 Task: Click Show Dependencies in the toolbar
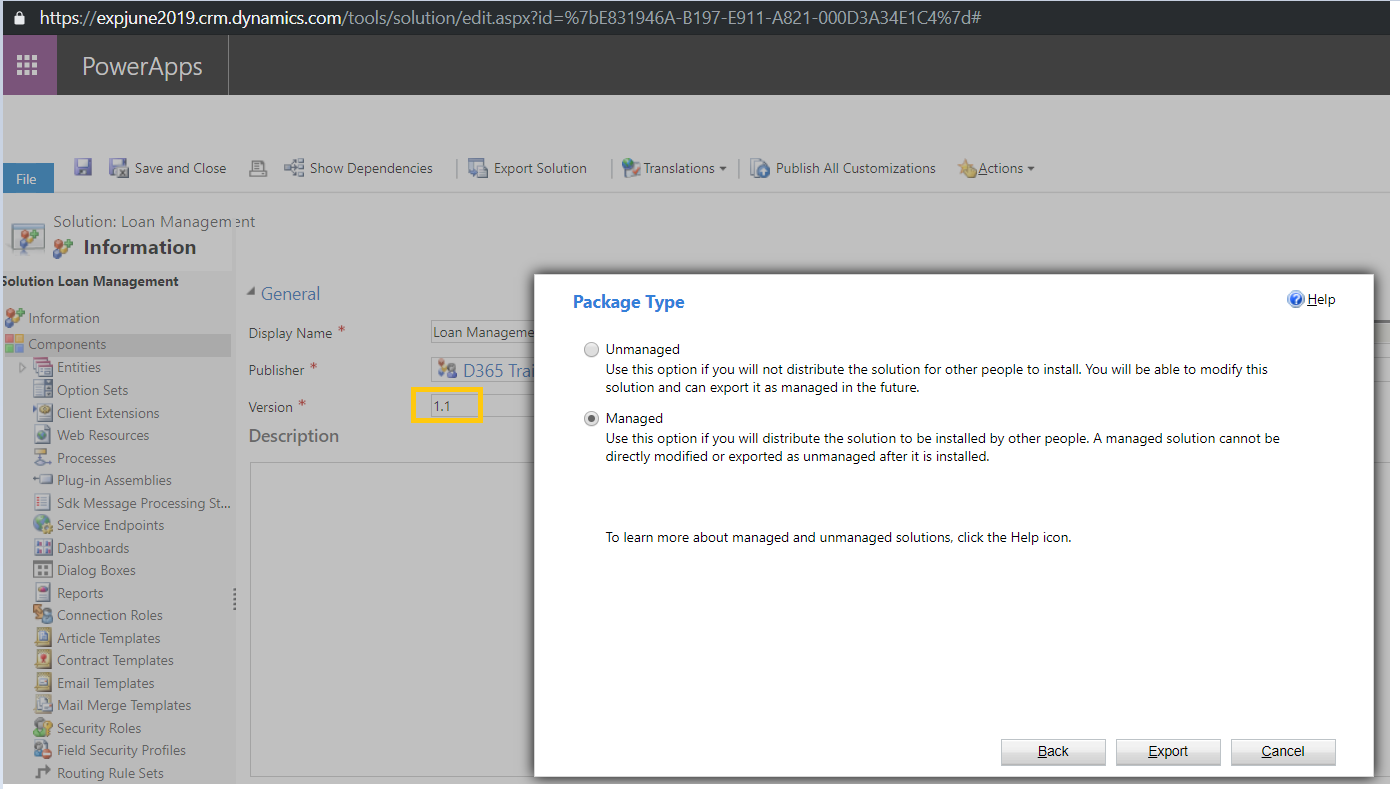[358, 168]
